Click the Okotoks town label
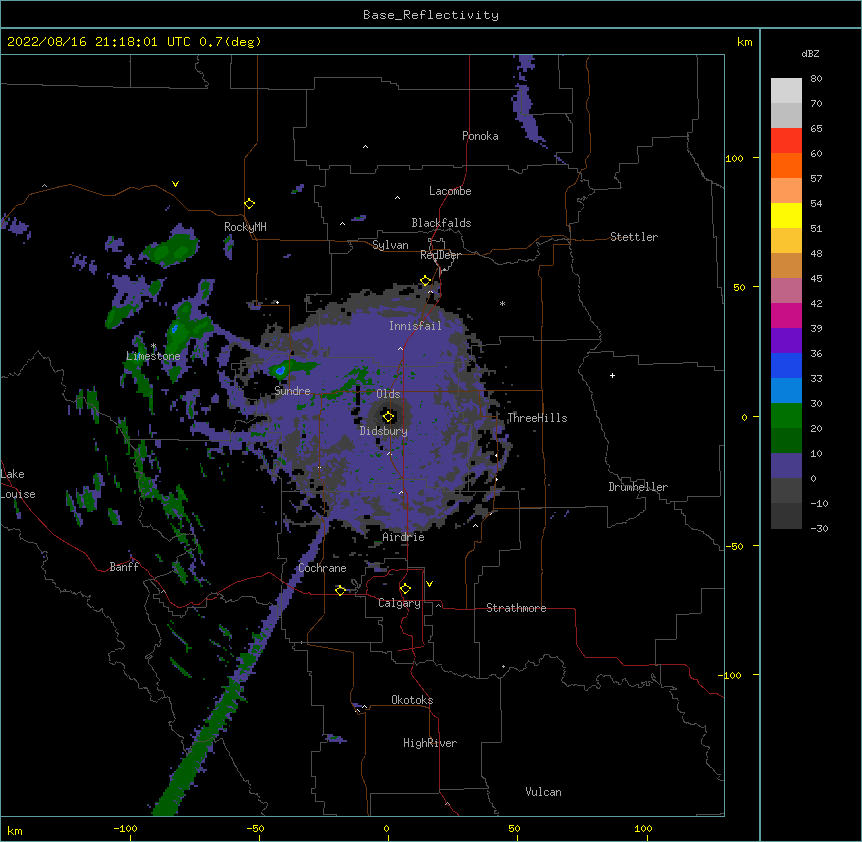 [x=412, y=700]
